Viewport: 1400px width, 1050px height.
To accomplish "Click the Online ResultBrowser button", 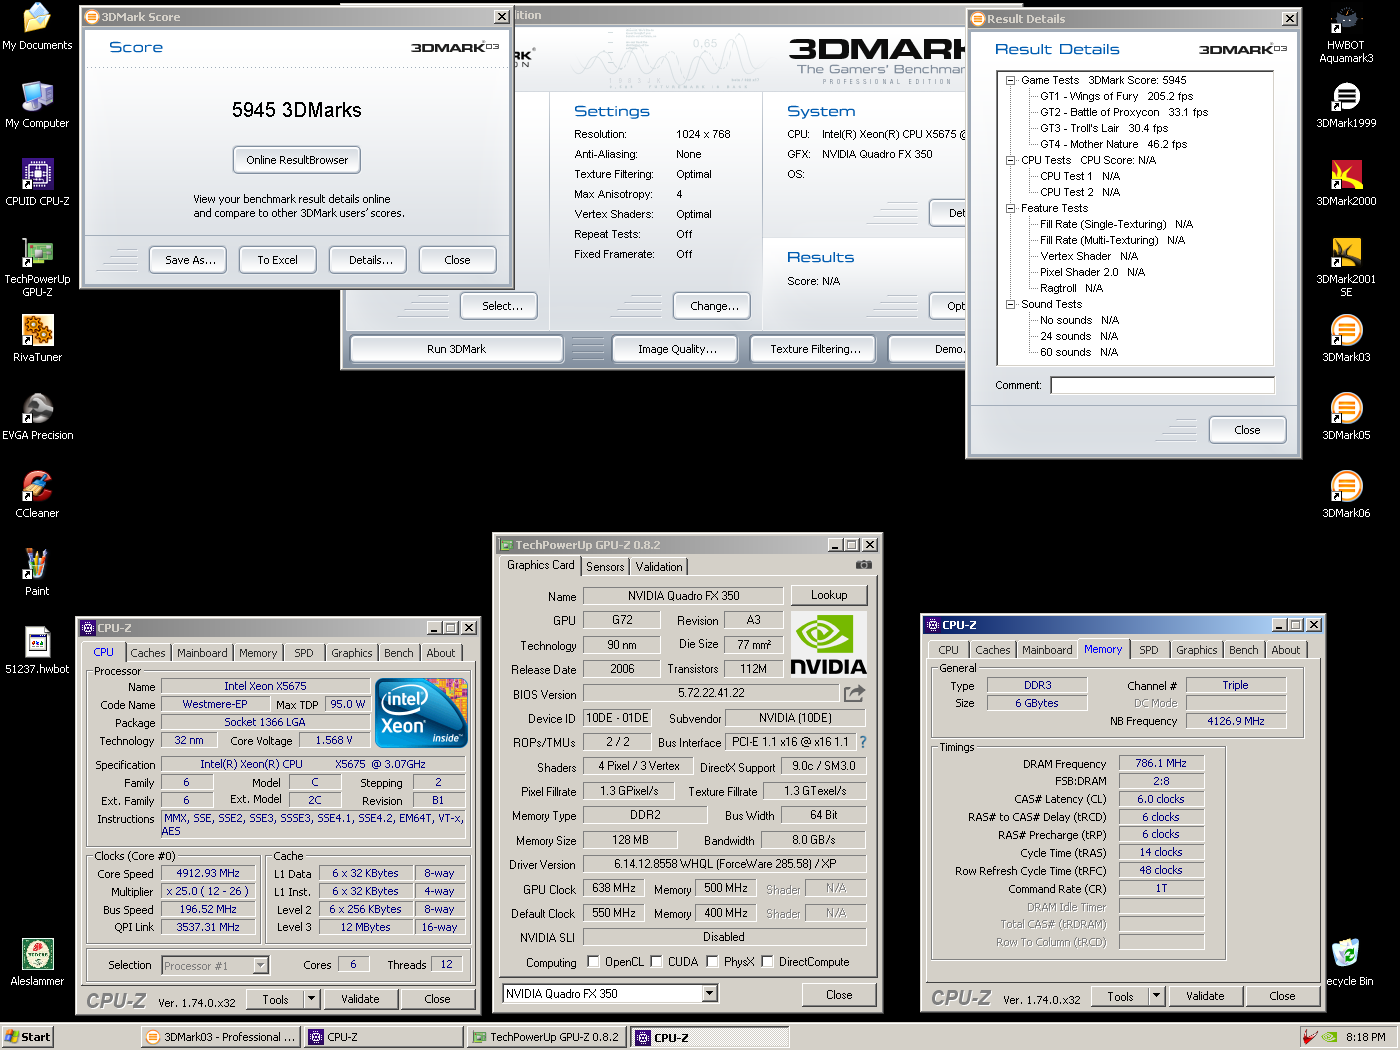I will tap(297, 160).
